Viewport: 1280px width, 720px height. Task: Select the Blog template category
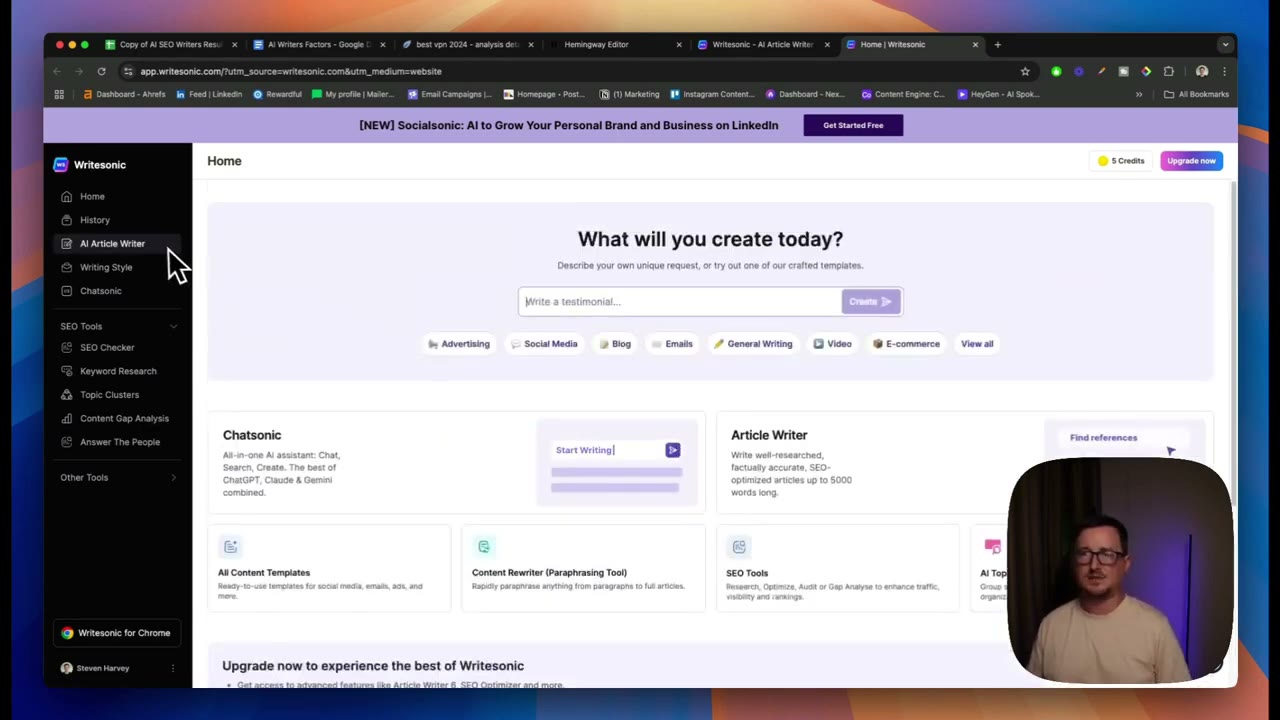pos(615,344)
